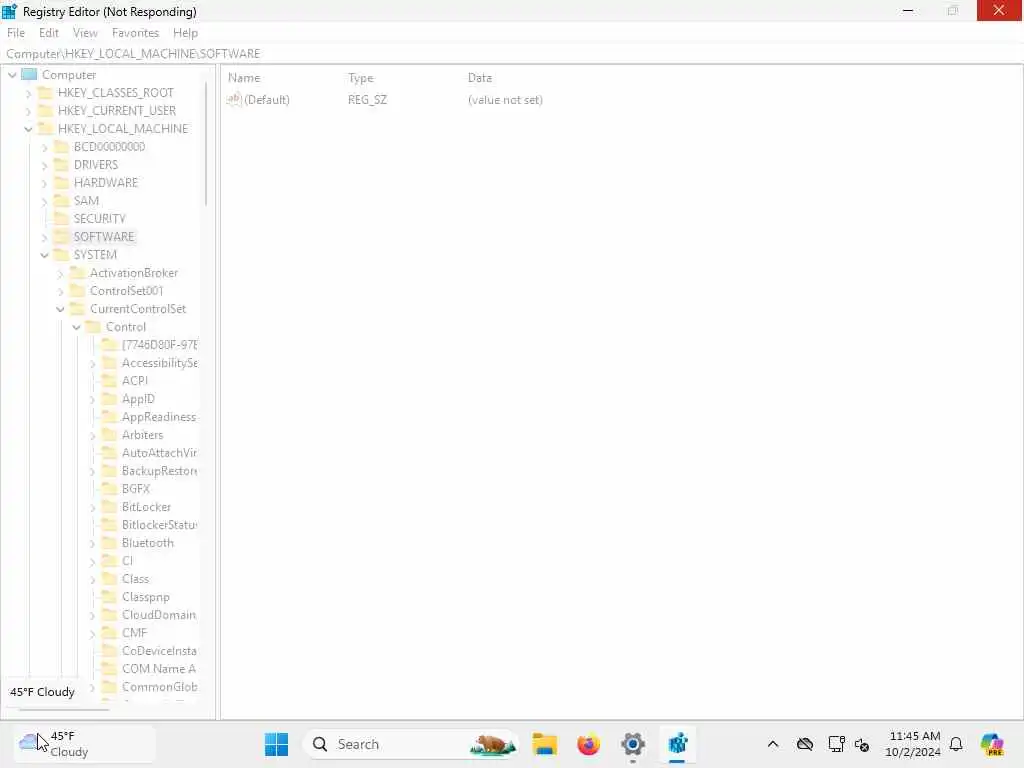Image resolution: width=1024 pixels, height=768 pixels.
Task: Select the AppReadiness key label
Action: pos(159,417)
